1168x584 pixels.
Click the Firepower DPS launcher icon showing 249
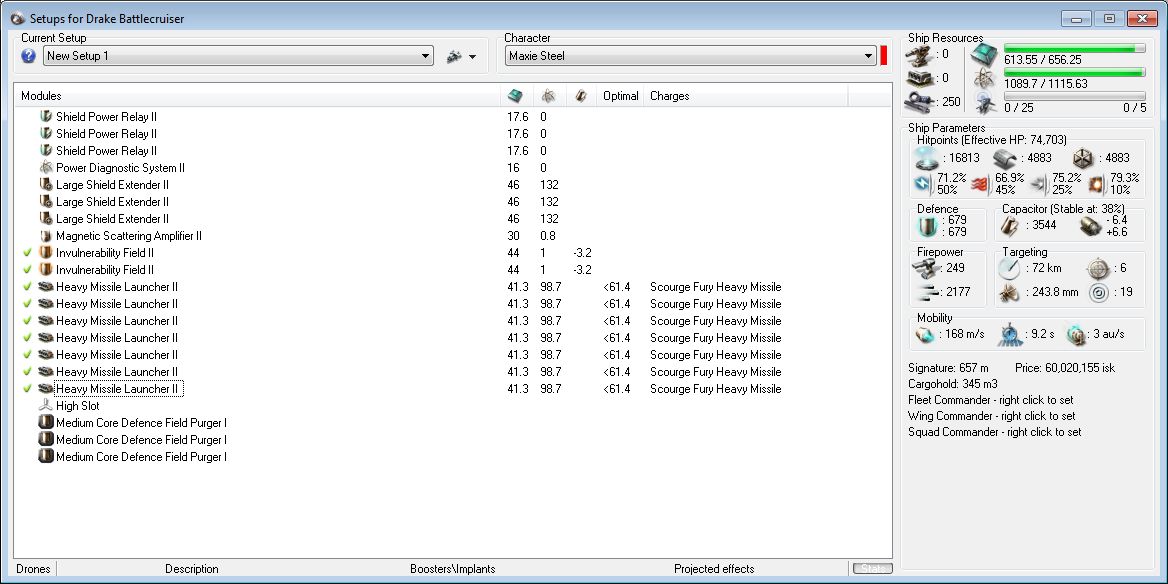click(926, 268)
